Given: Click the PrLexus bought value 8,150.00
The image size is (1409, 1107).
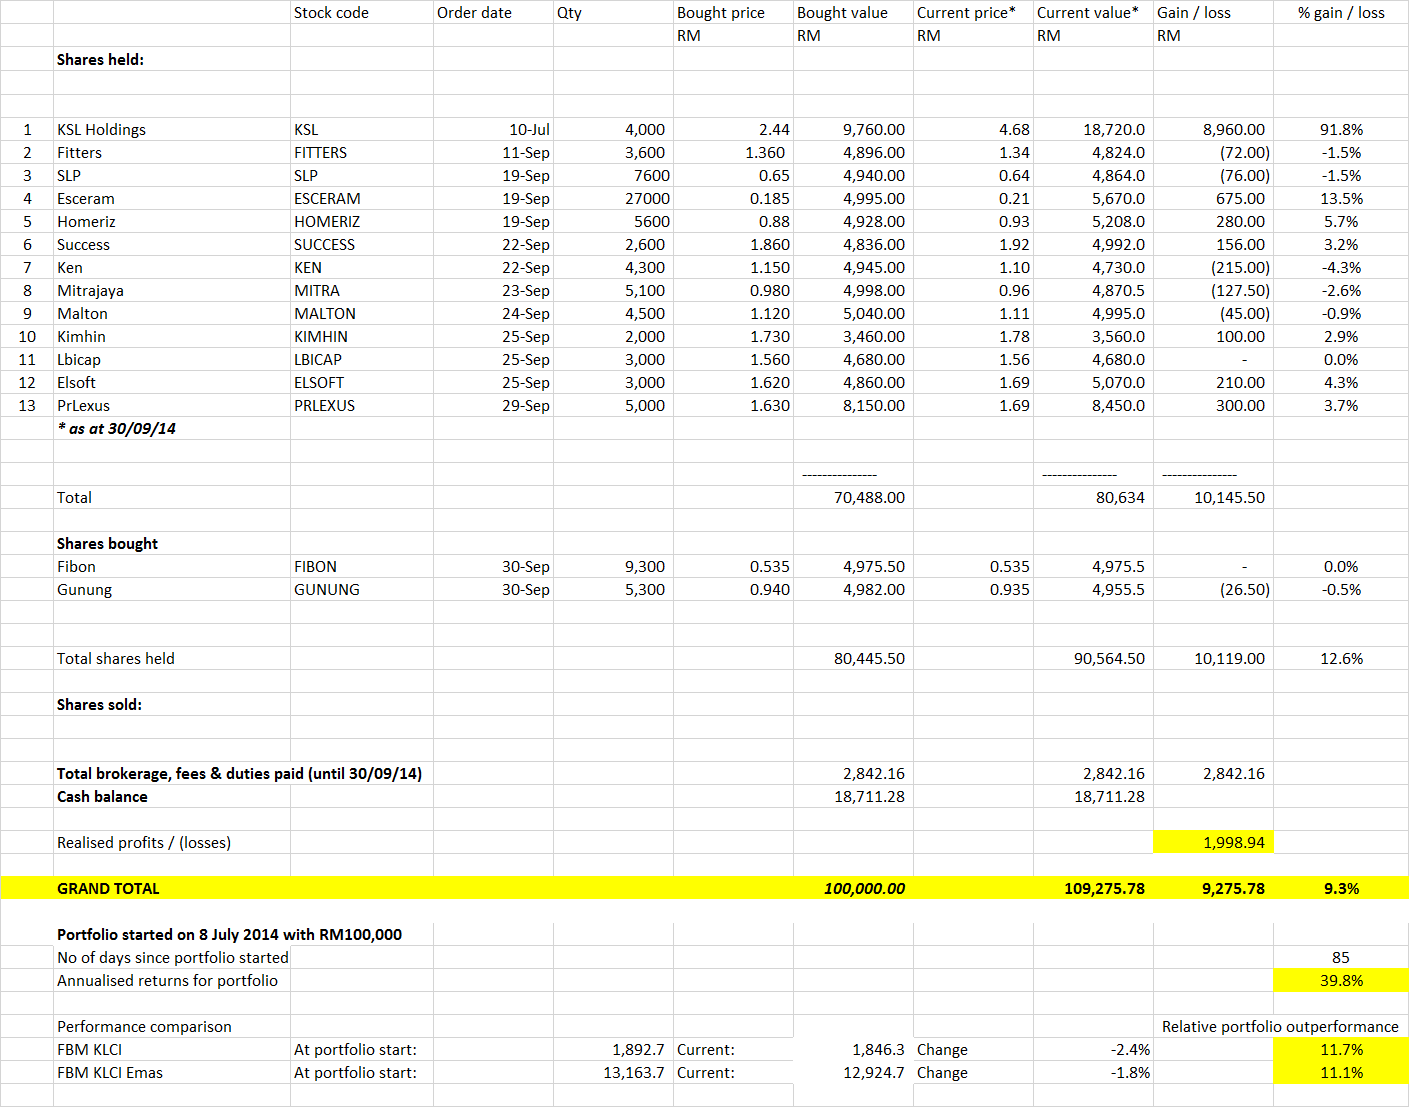Looking at the screenshot, I should pos(853,405).
